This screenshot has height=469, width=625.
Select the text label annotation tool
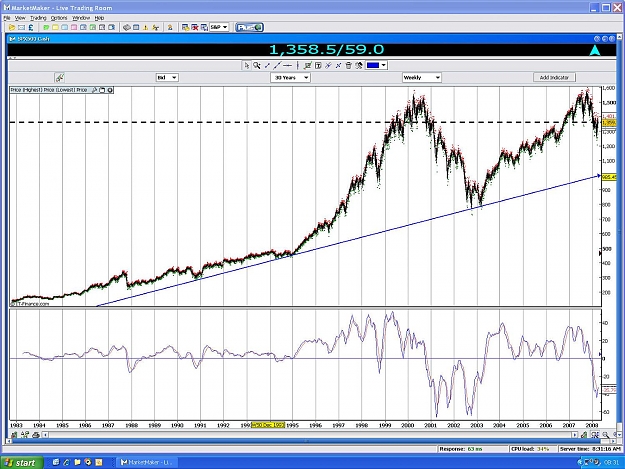coord(318,65)
